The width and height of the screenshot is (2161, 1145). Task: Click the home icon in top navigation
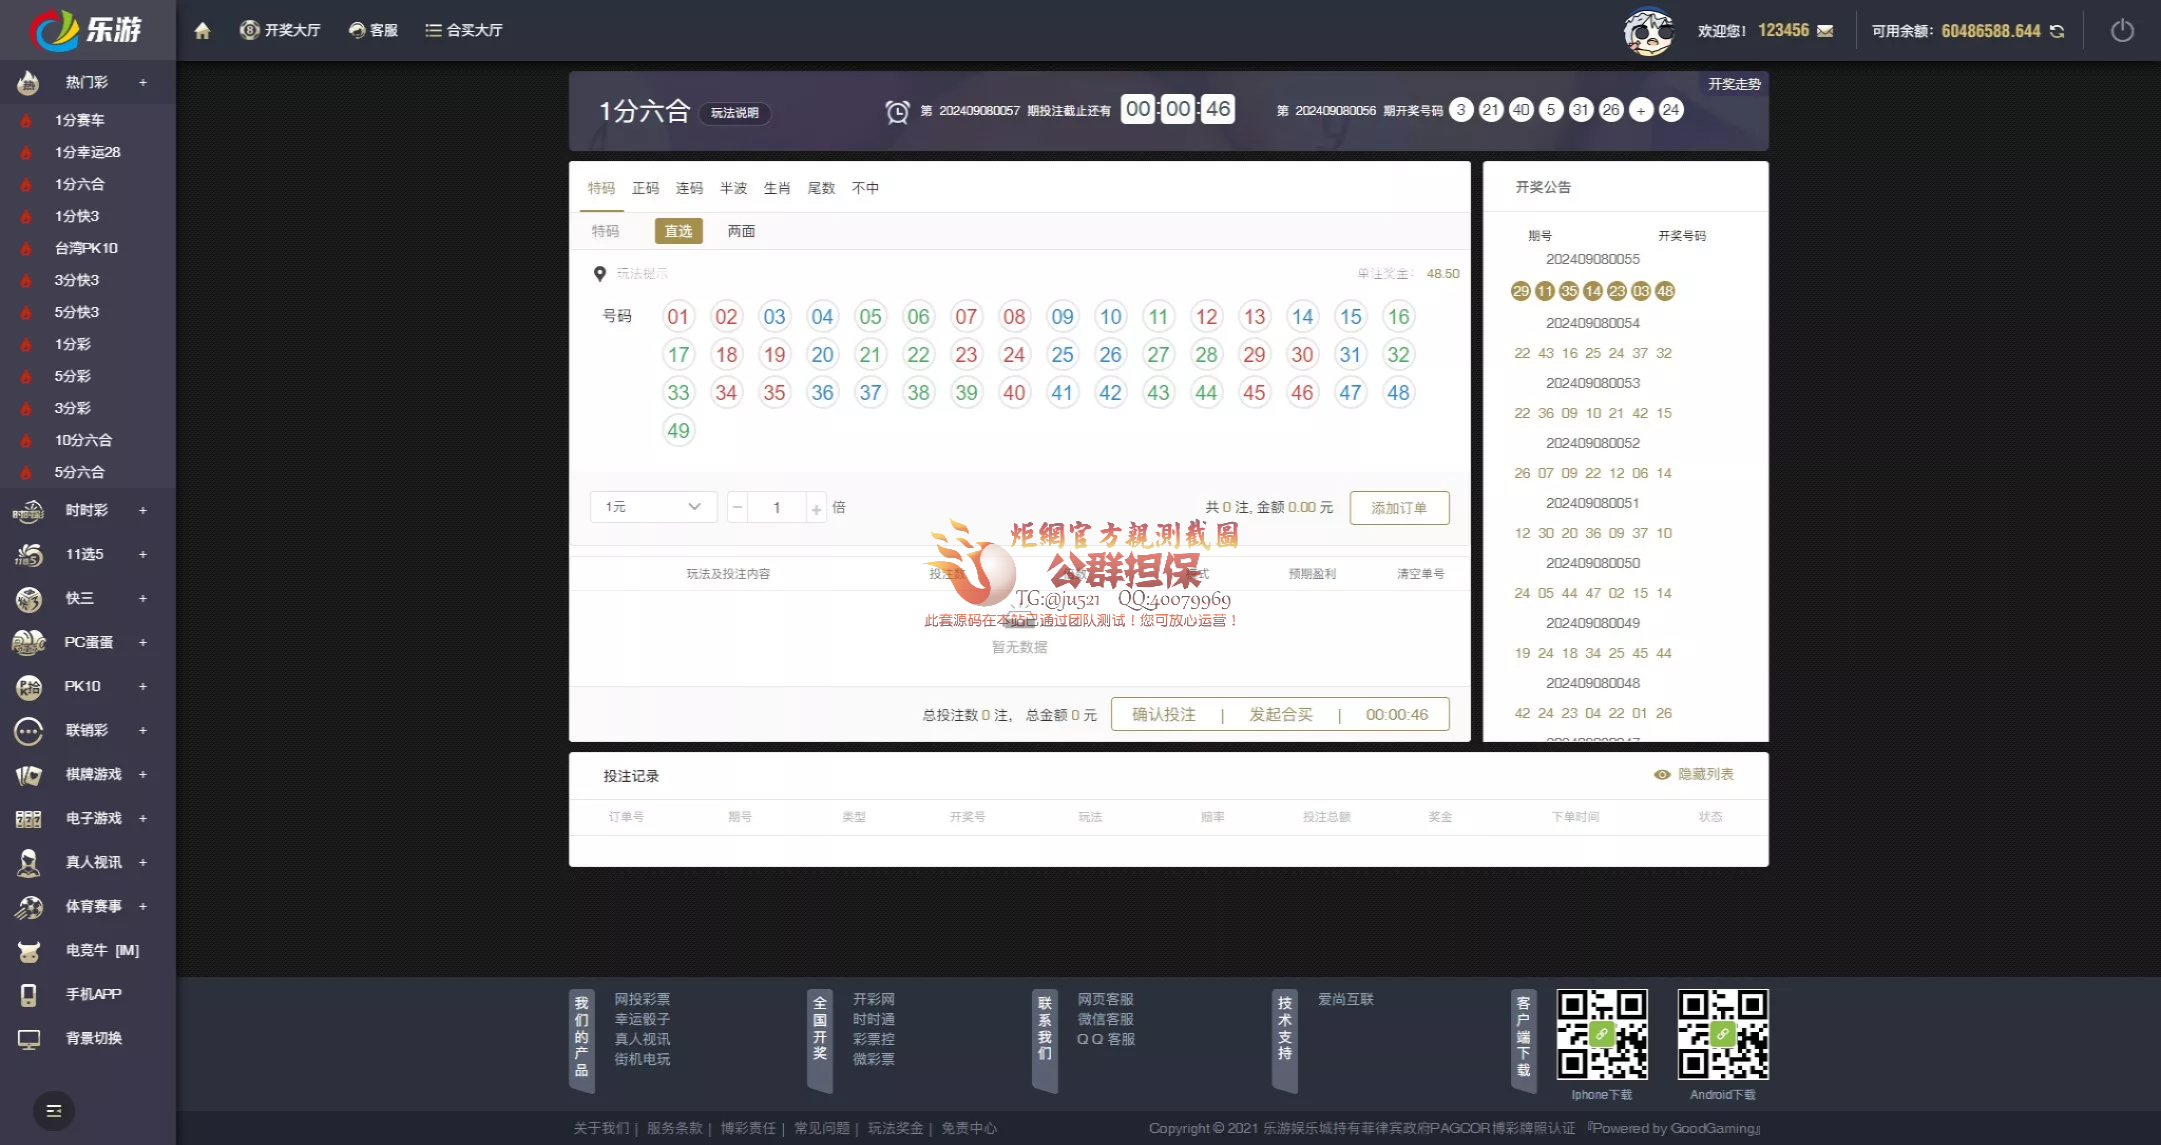click(203, 30)
